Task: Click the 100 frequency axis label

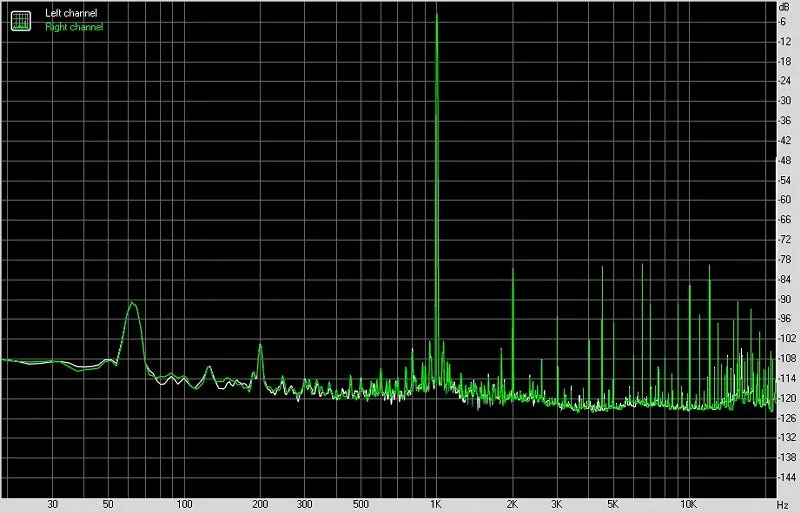Action: 184,504
